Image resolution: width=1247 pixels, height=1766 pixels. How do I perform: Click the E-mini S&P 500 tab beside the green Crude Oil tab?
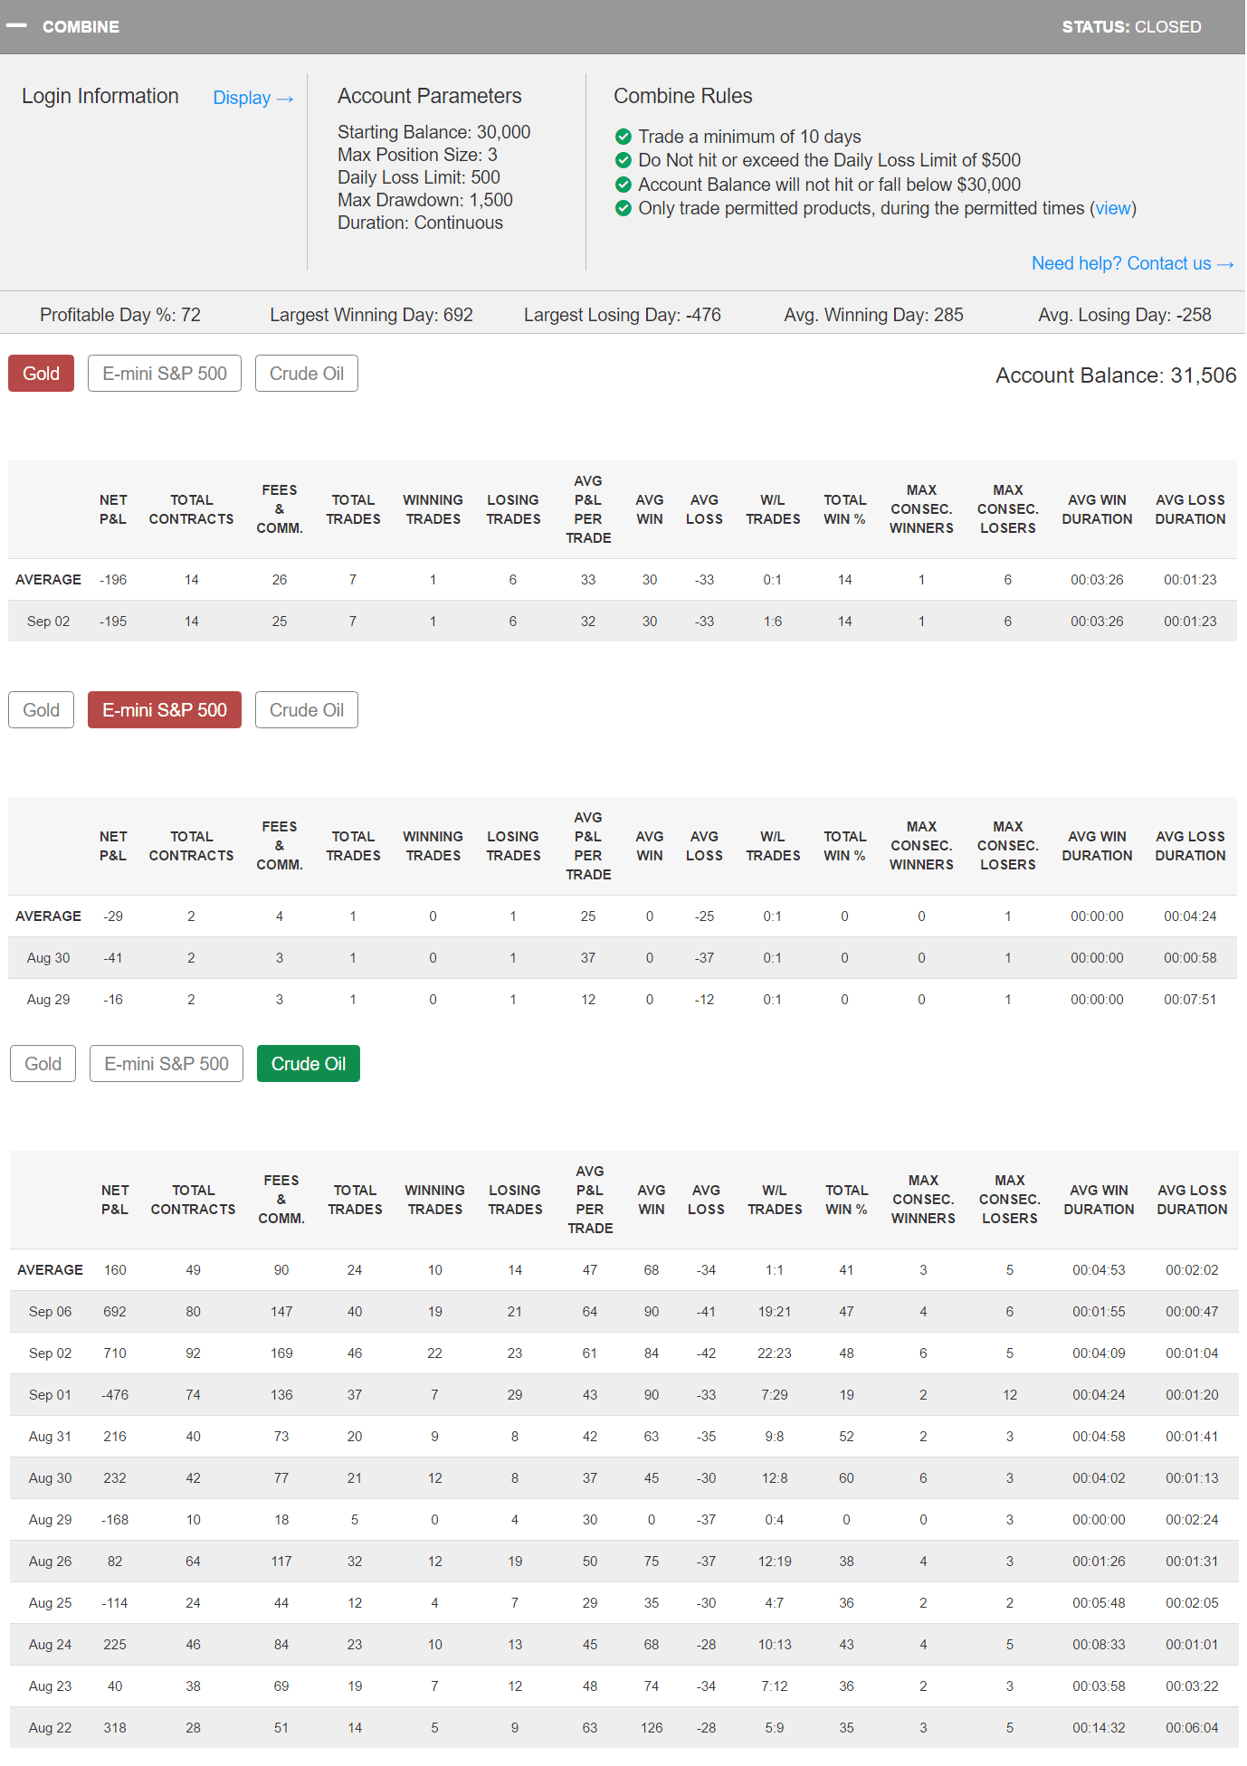[x=166, y=1064]
